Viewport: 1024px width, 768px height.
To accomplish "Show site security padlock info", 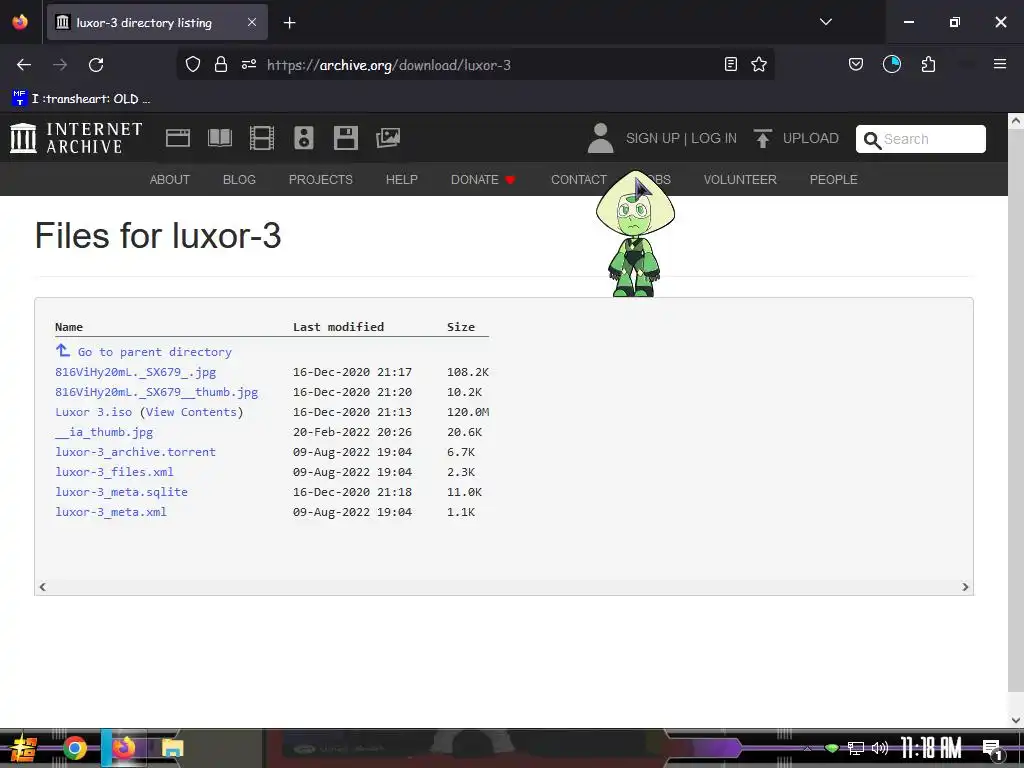I will tap(221, 65).
